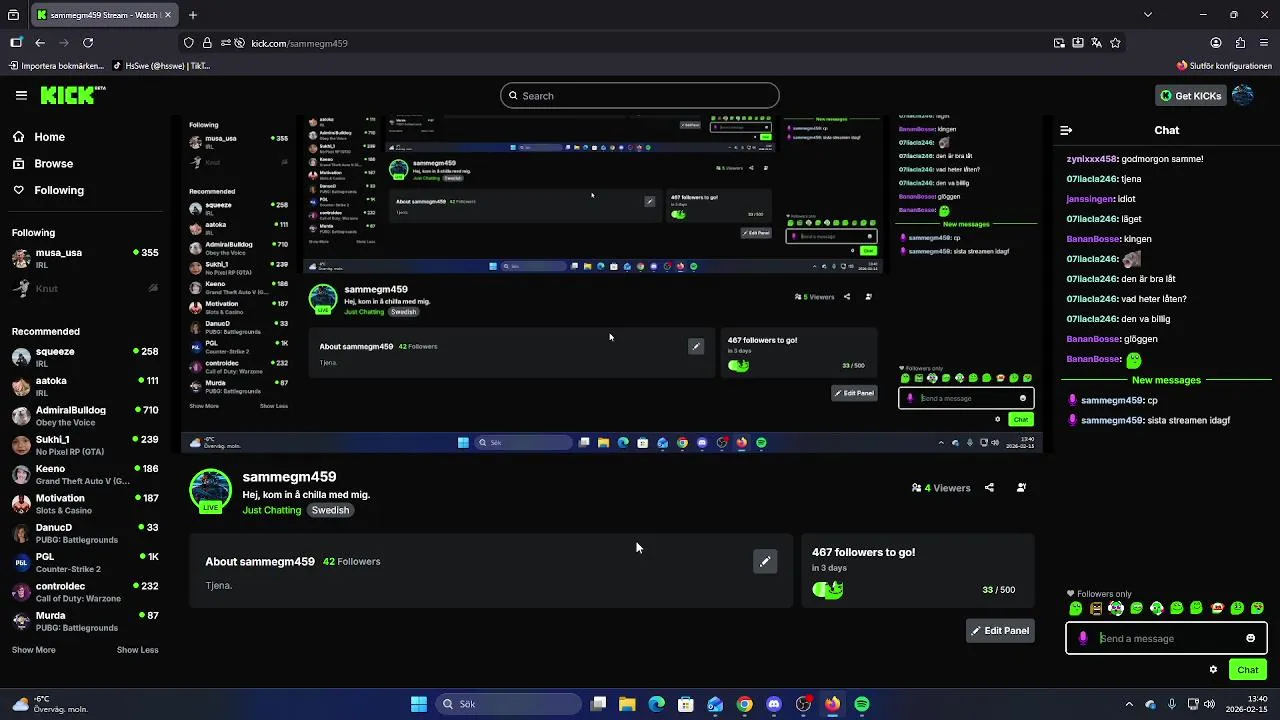Open the emoji picker in message box

1250,638
